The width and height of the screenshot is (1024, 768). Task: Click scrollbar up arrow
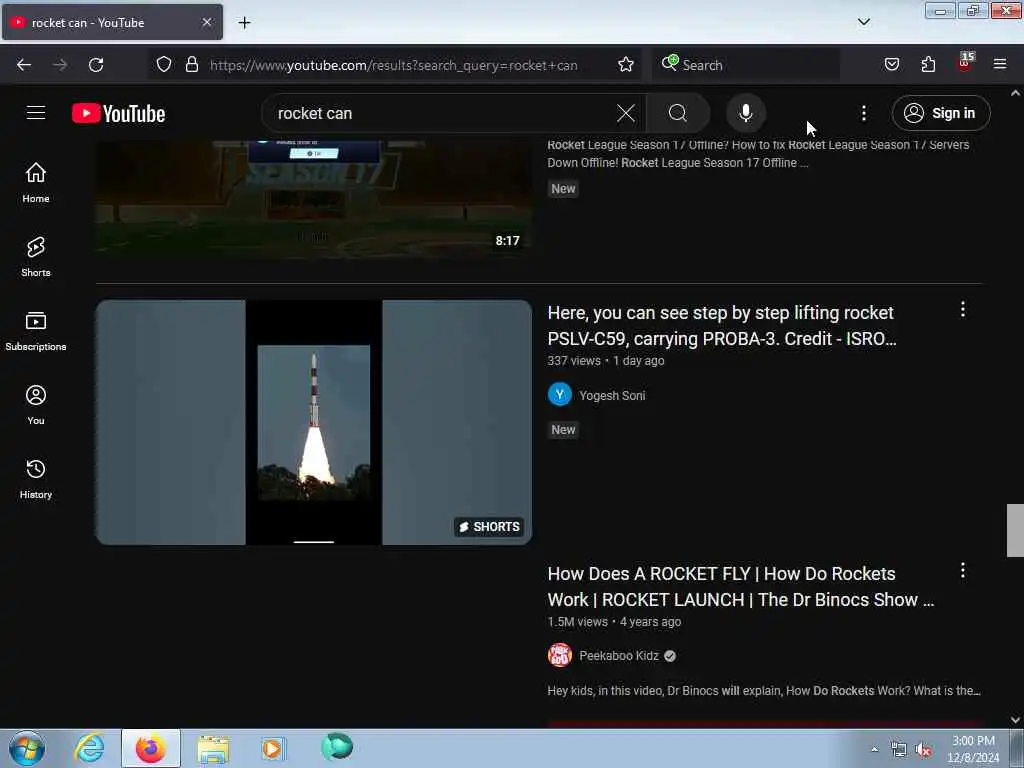pos(1015,93)
